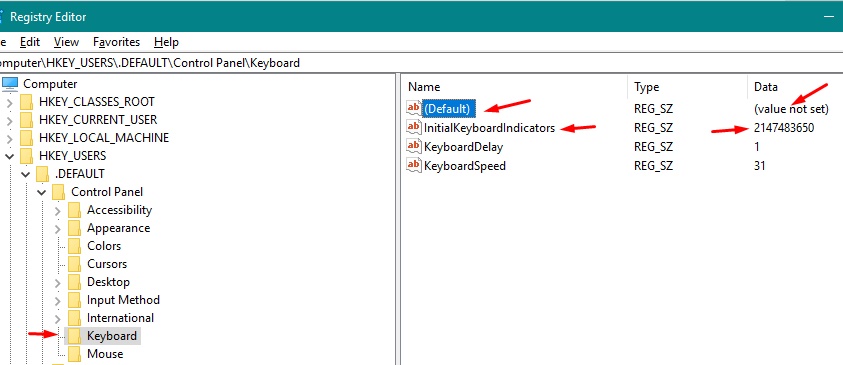Screen dimensions: 843x365
Task: Click the Input Method folder icon
Action: pos(75,300)
